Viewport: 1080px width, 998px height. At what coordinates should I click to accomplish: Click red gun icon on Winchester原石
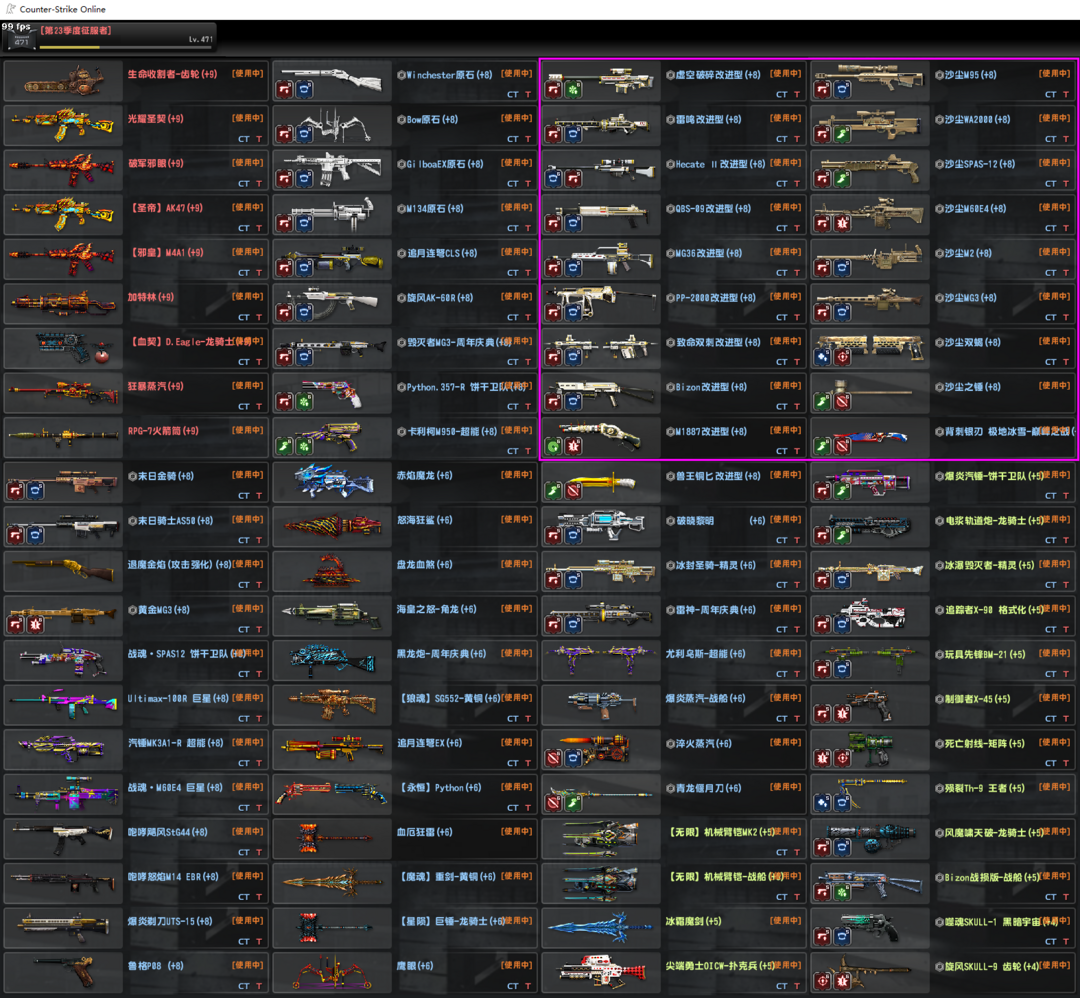tap(284, 90)
